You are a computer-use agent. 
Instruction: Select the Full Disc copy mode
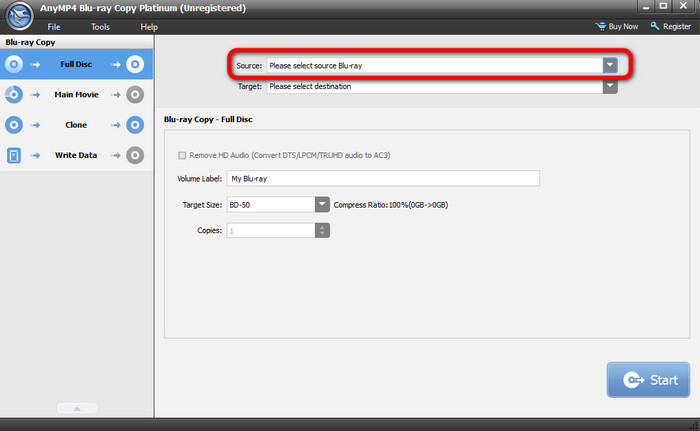point(76,64)
